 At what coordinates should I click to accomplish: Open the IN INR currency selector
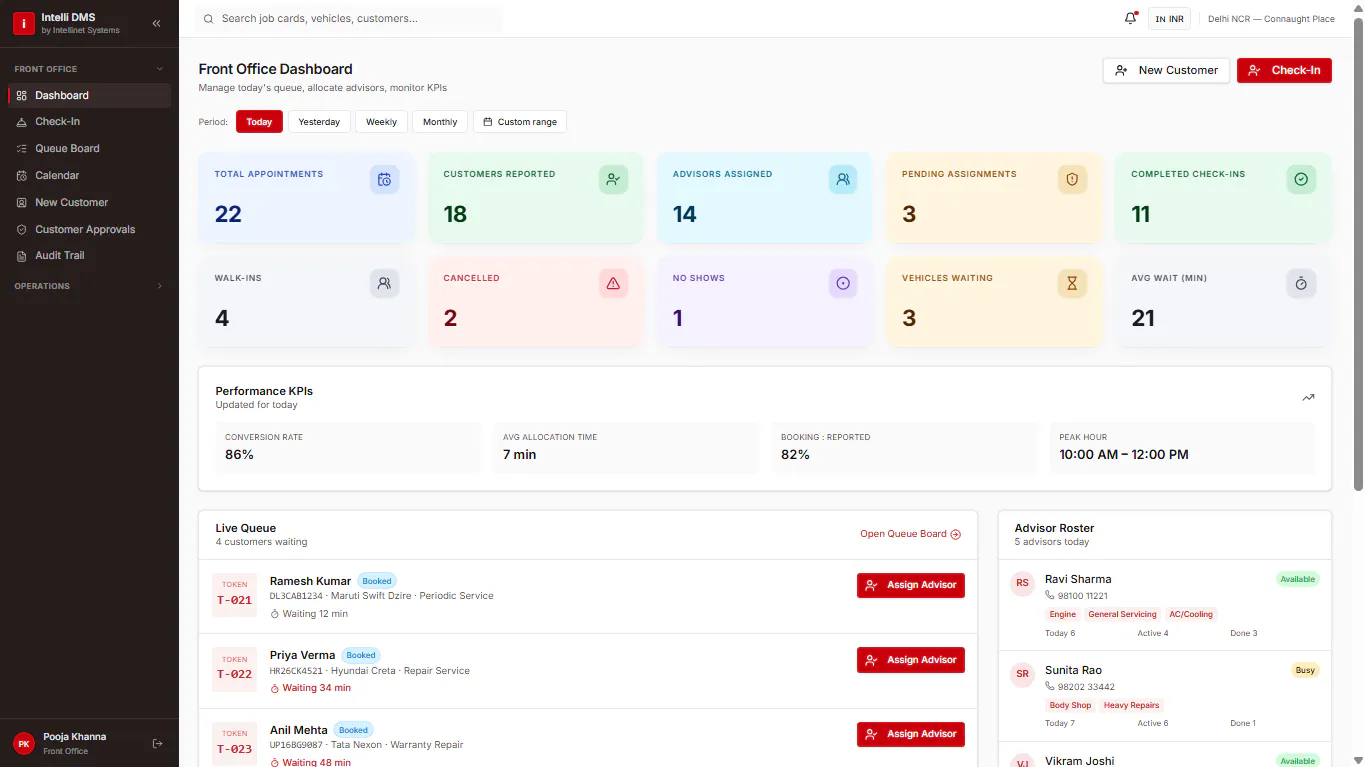[1169, 19]
